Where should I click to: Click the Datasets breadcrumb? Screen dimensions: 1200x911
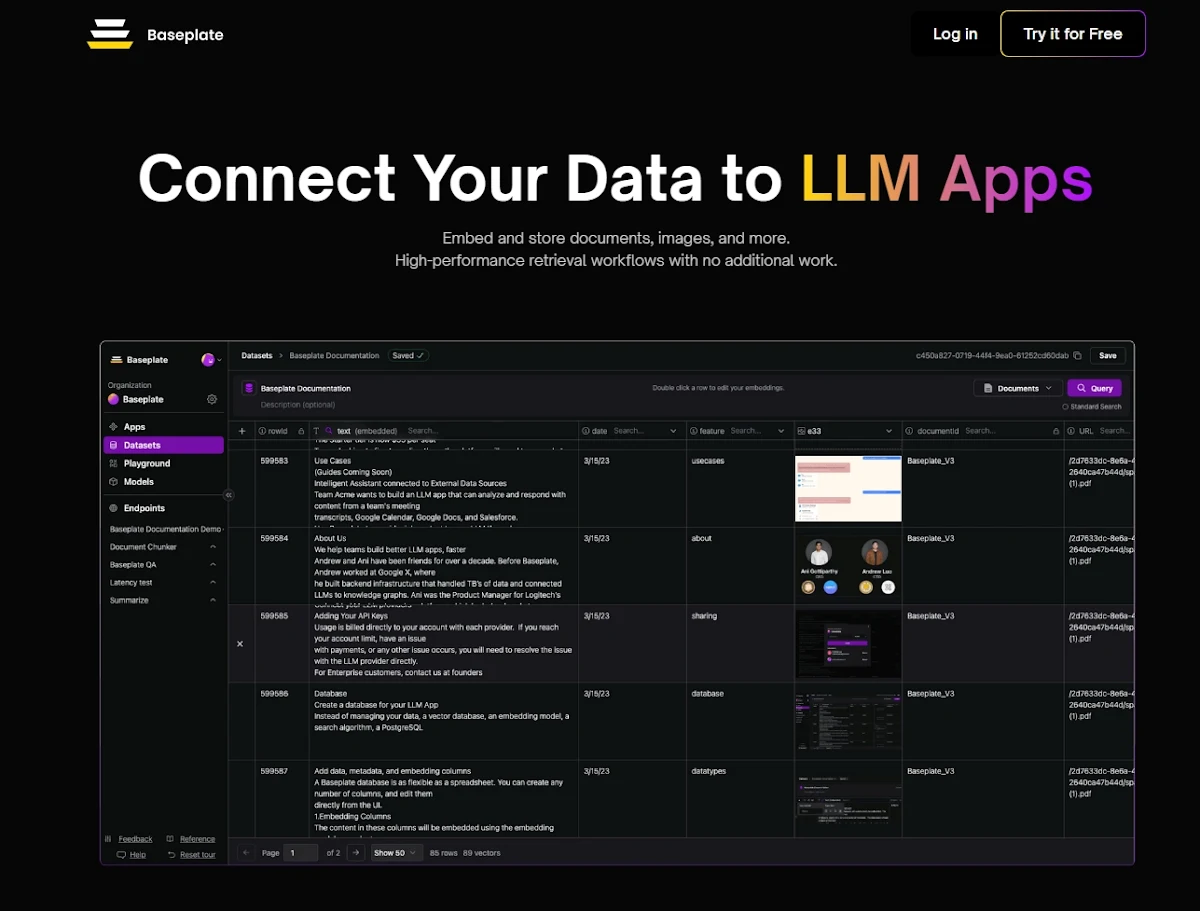click(257, 355)
